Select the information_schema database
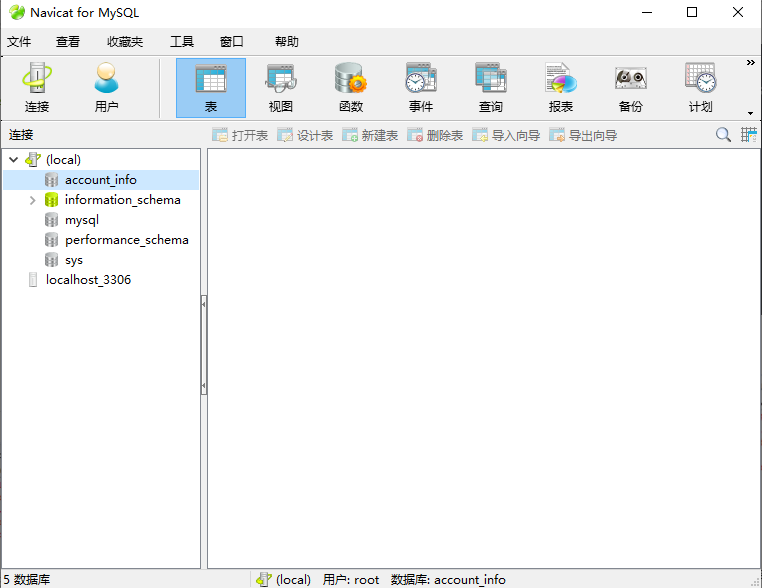The height and width of the screenshot is (588, 762). pyautogui.click(x=122, y=200)
